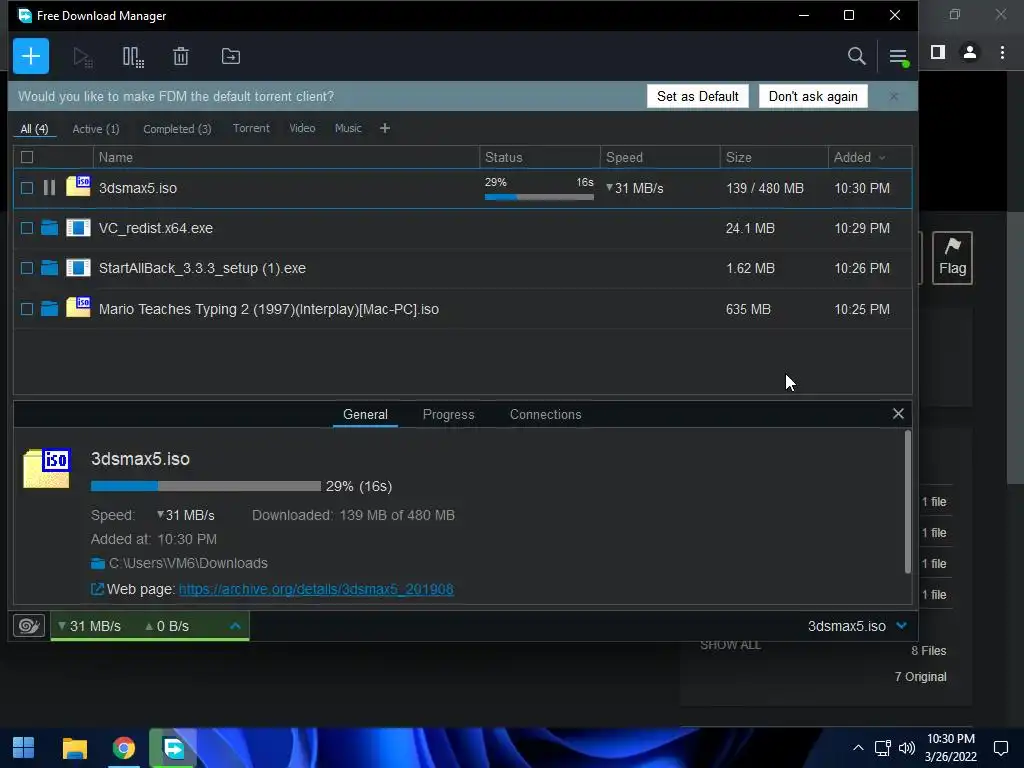Sort by Added column header
The image size is (1024, 768).
tap(859, 157)
